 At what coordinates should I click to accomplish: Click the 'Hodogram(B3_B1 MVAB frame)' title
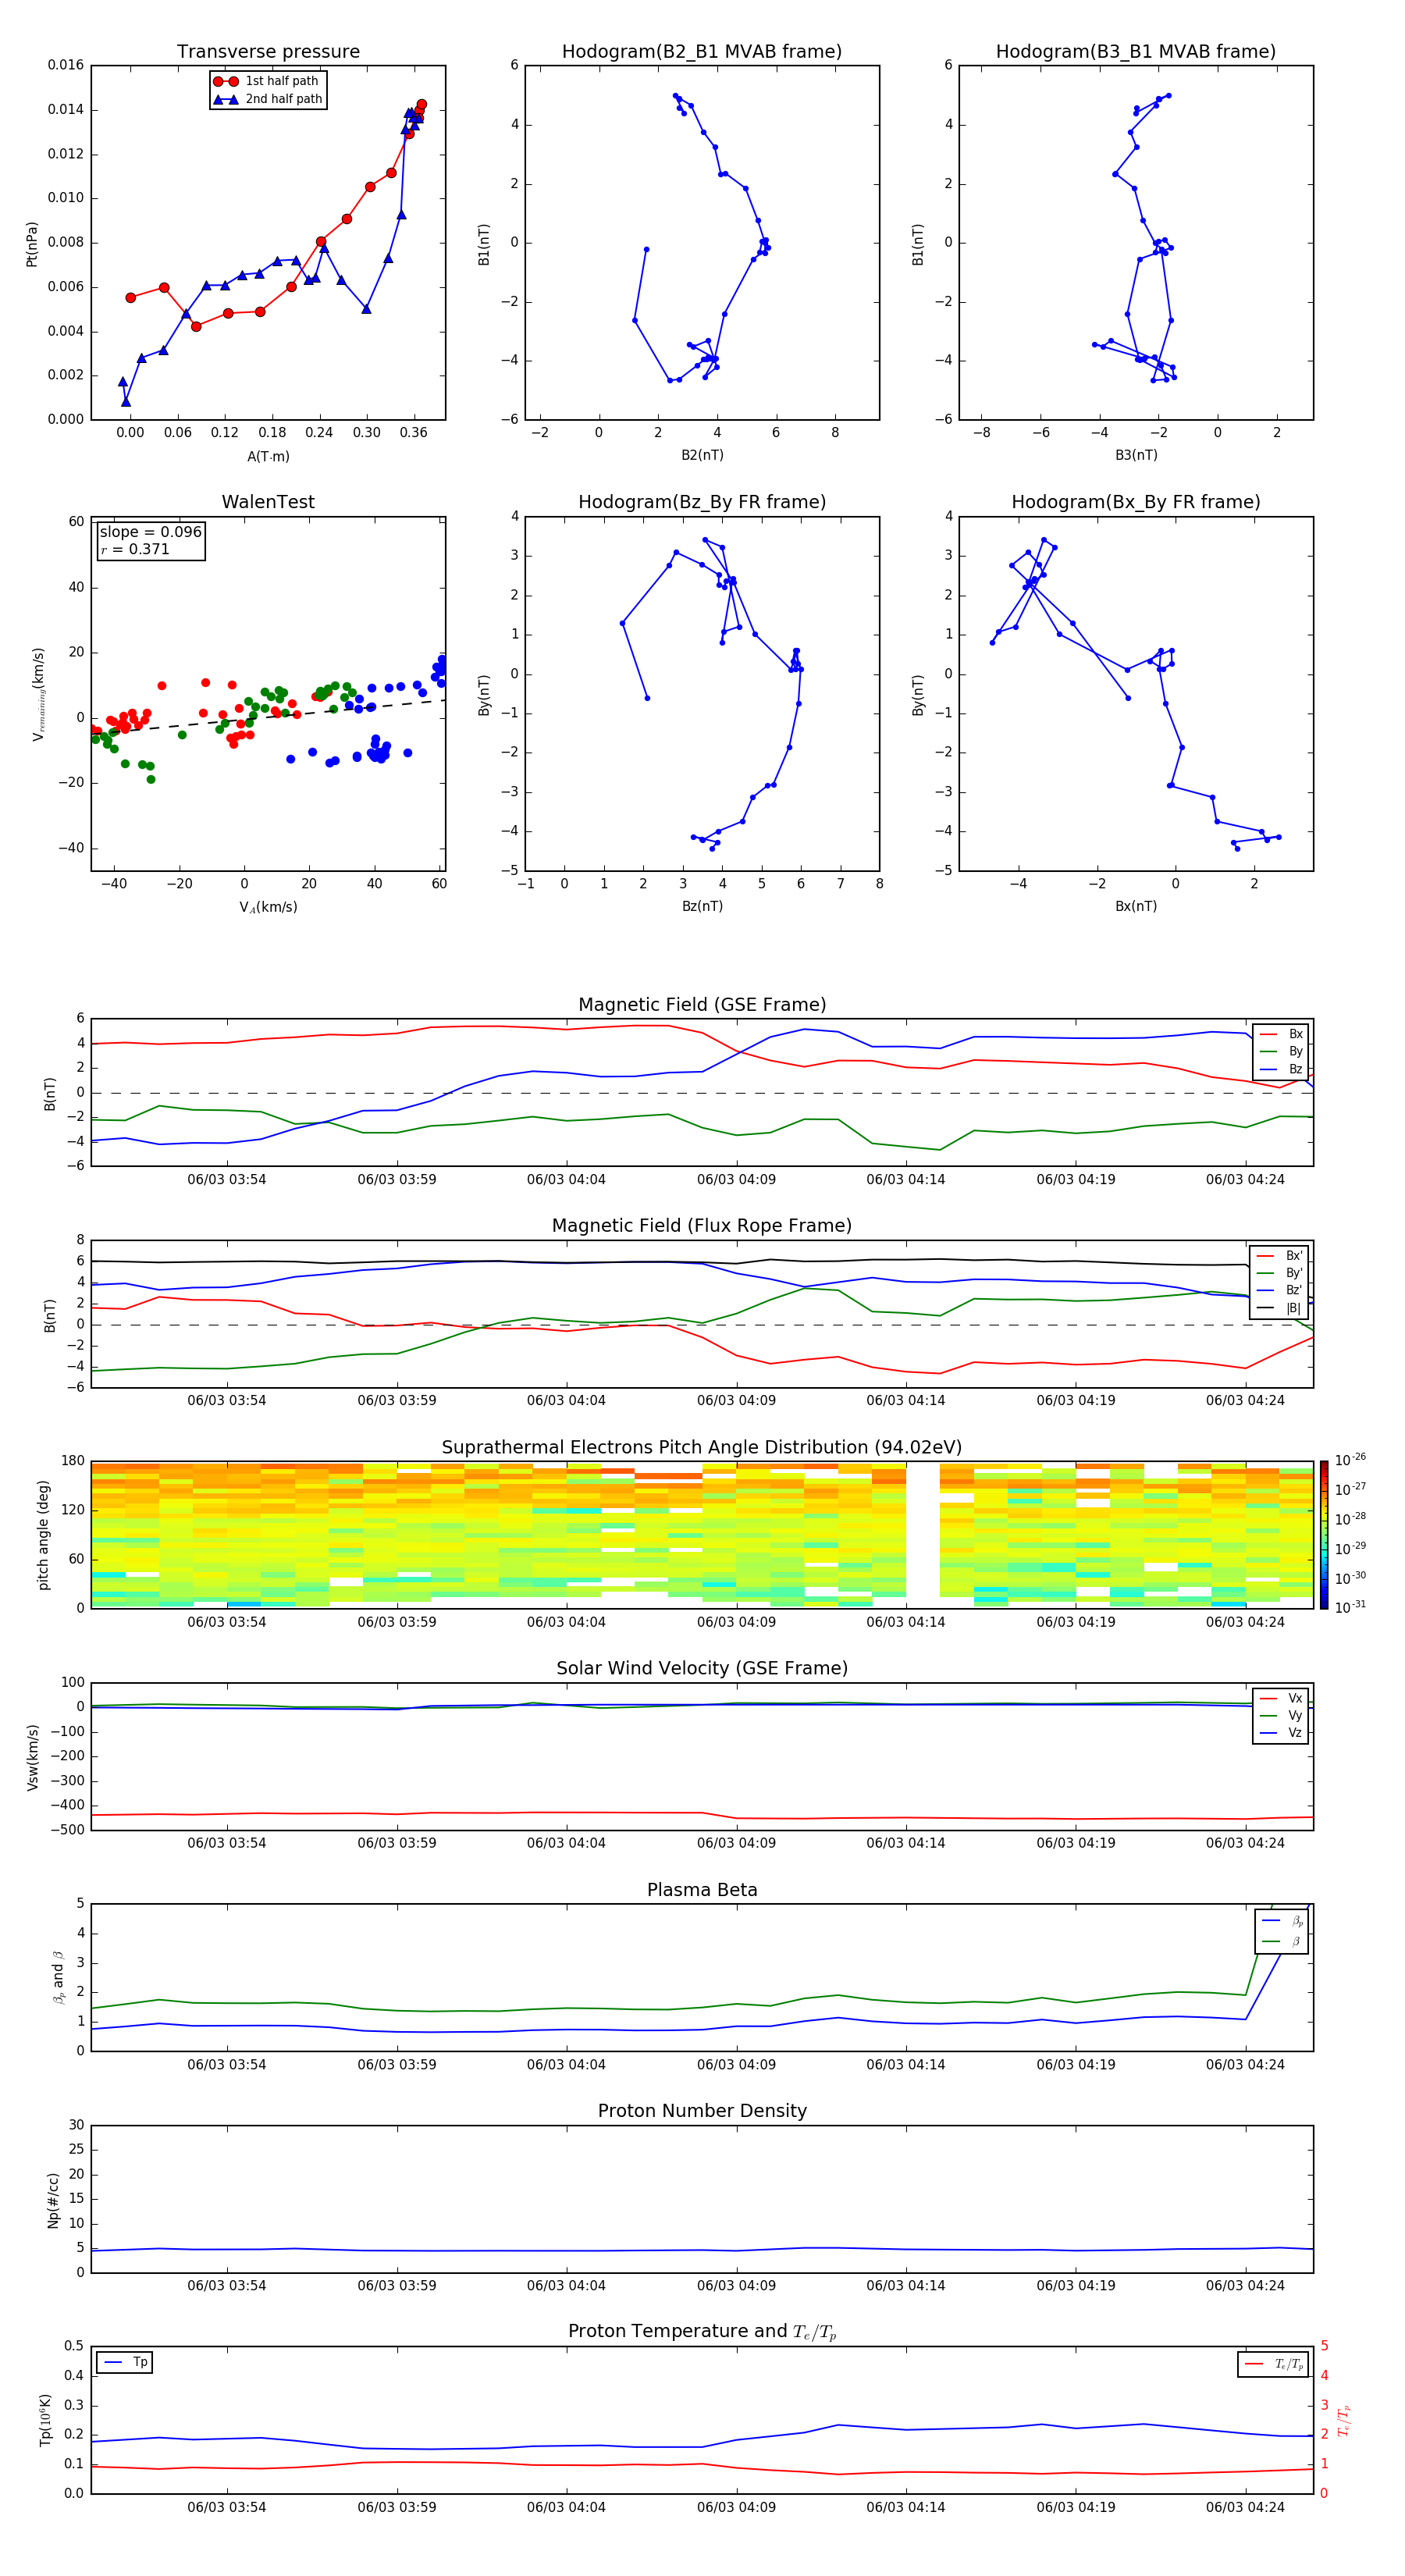pyautogui.click(x=1136, y=52)
